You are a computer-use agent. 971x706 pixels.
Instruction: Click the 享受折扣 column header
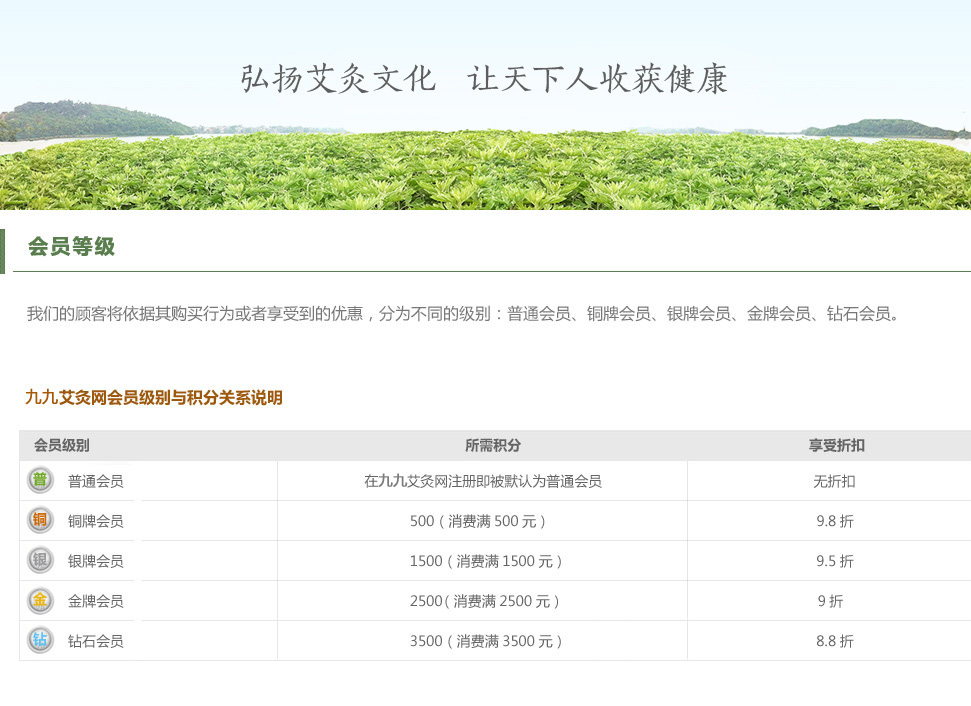pos(836,445)
